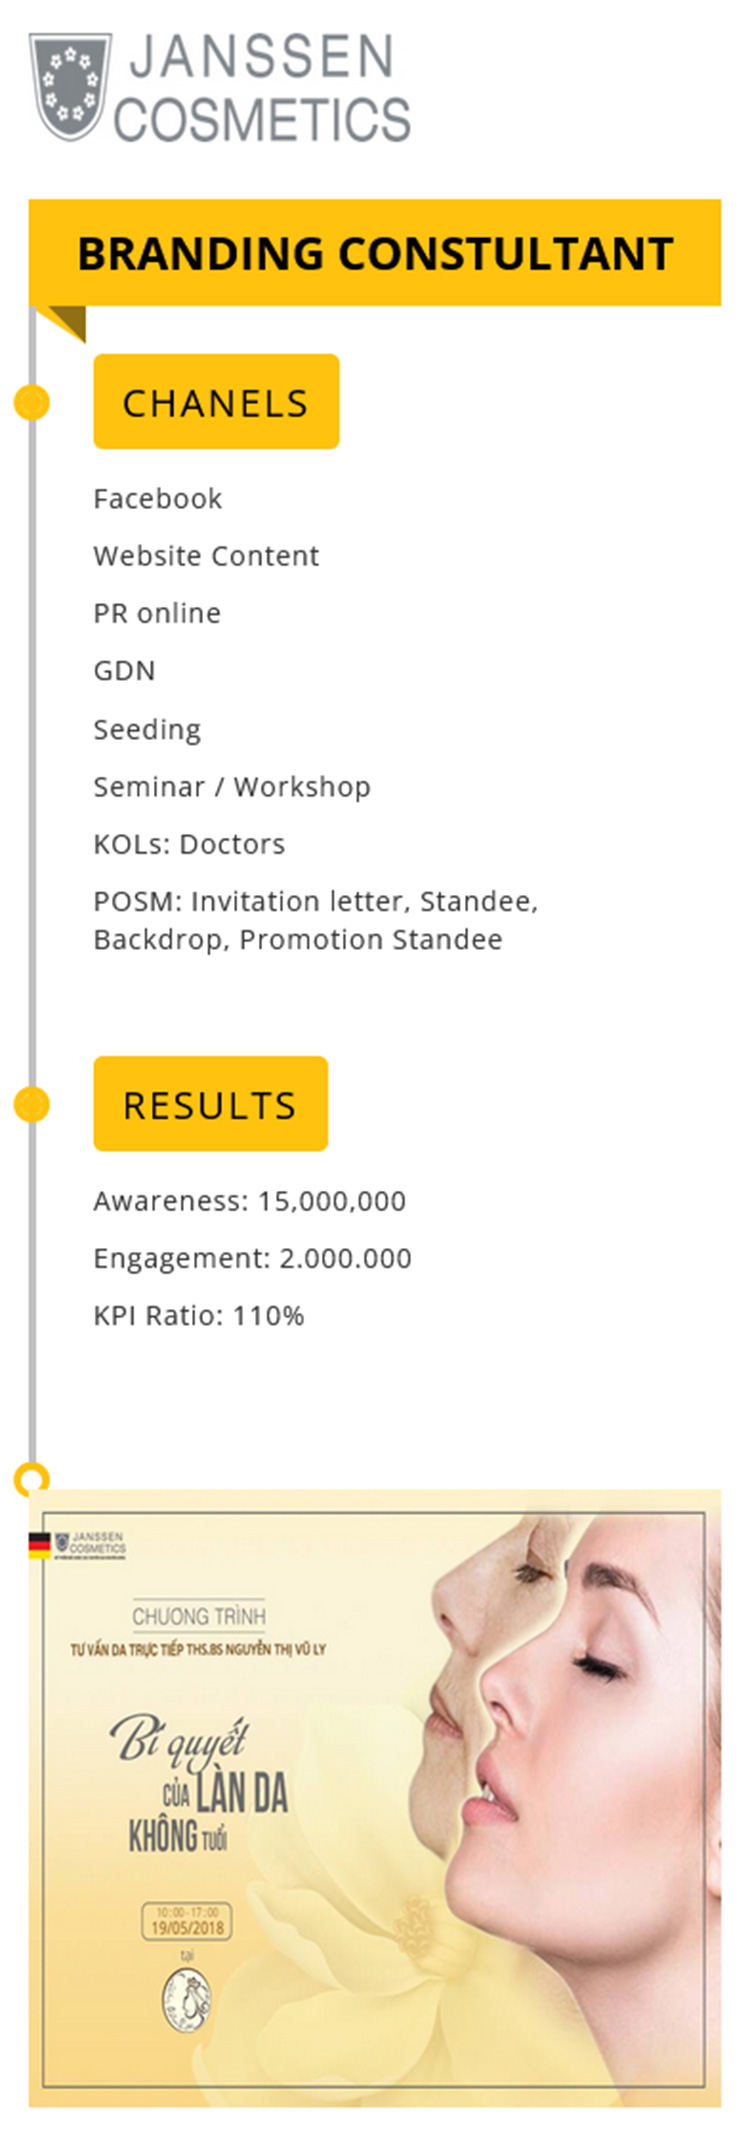This screenshot has width=750, height=2134.
Task: Choose the GDN list item
Action: [124, 670]
